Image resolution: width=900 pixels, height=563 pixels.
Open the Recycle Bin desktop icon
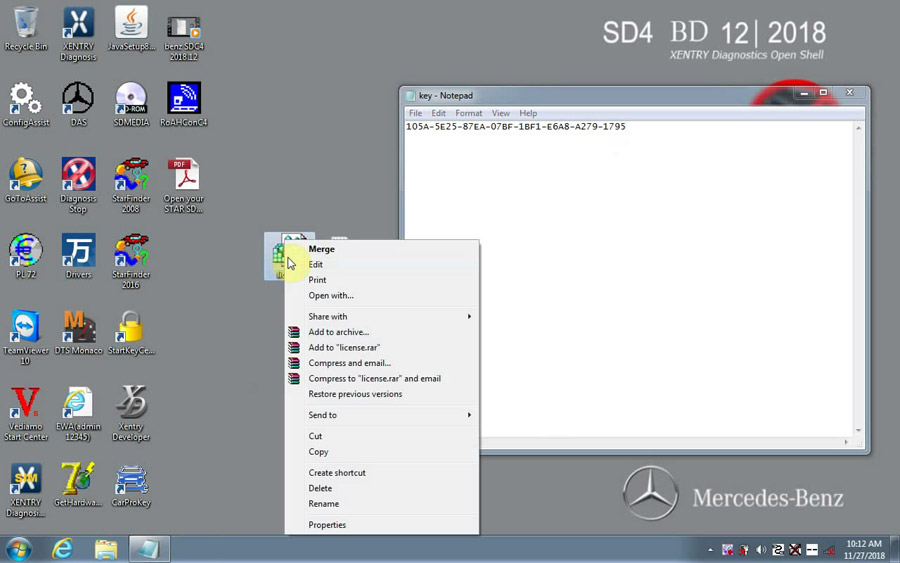[25, 29]
